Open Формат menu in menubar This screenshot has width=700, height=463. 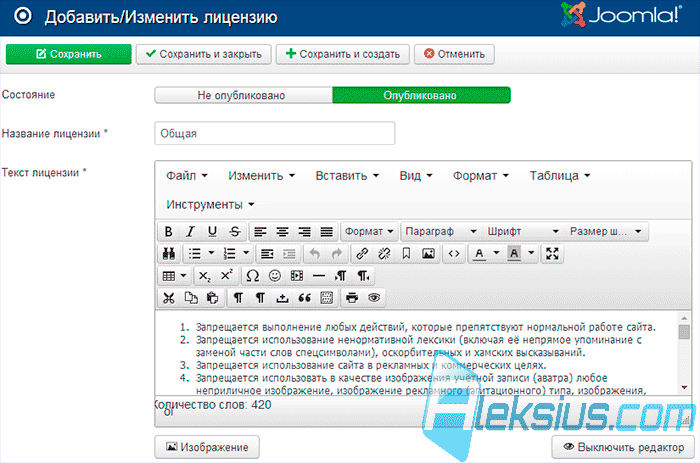coord(481,175)
